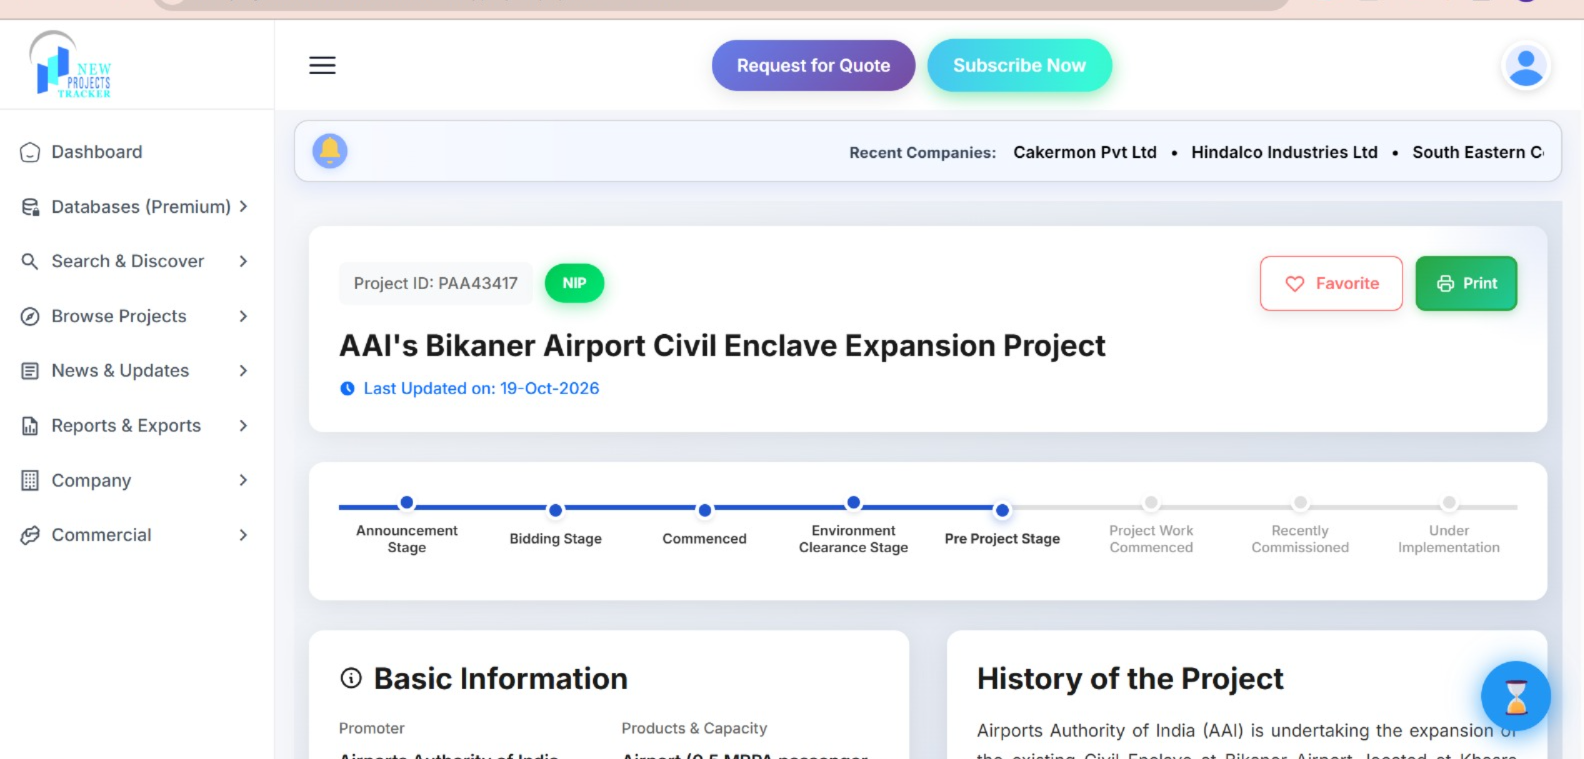Click the green Print button

click(1466, 283)
